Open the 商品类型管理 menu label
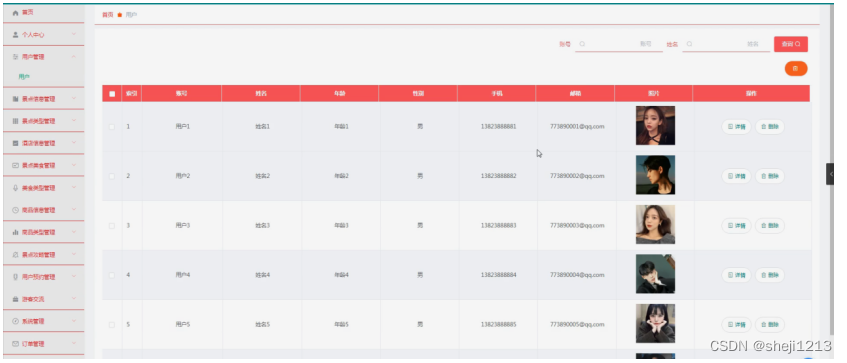The image size is (847, 363). click(38, 232)
